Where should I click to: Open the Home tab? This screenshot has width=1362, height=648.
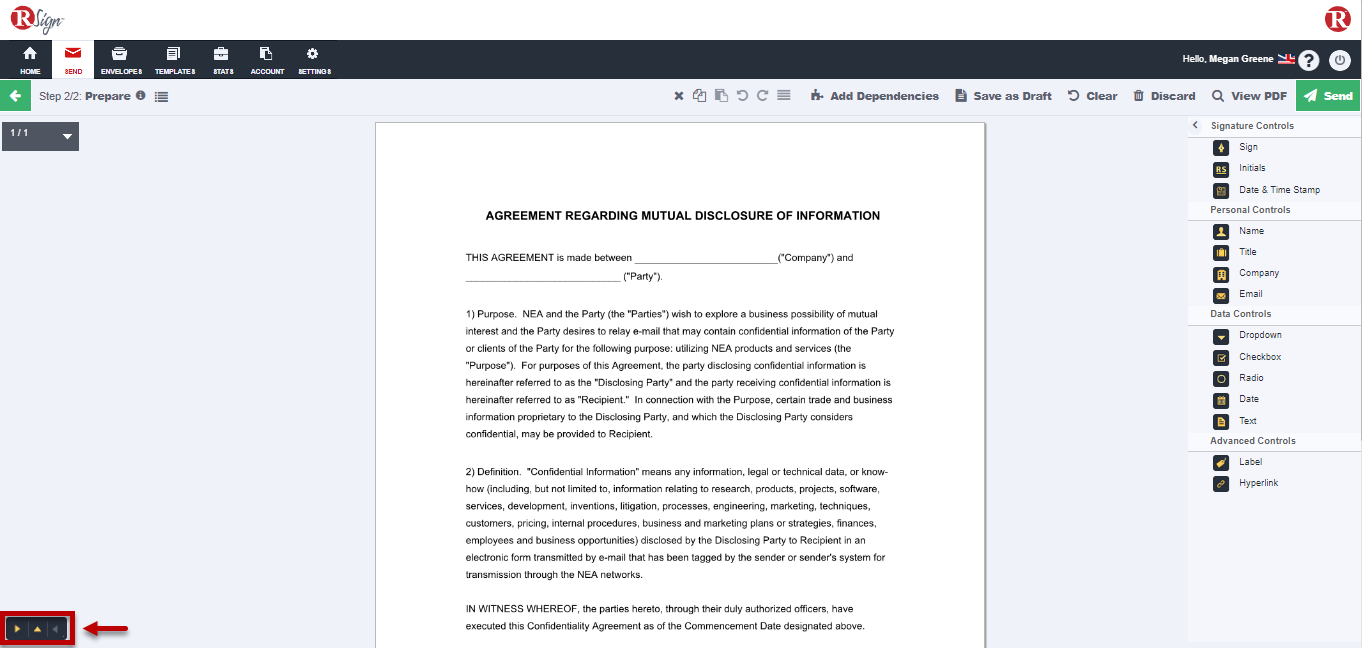tap(30, 60)
